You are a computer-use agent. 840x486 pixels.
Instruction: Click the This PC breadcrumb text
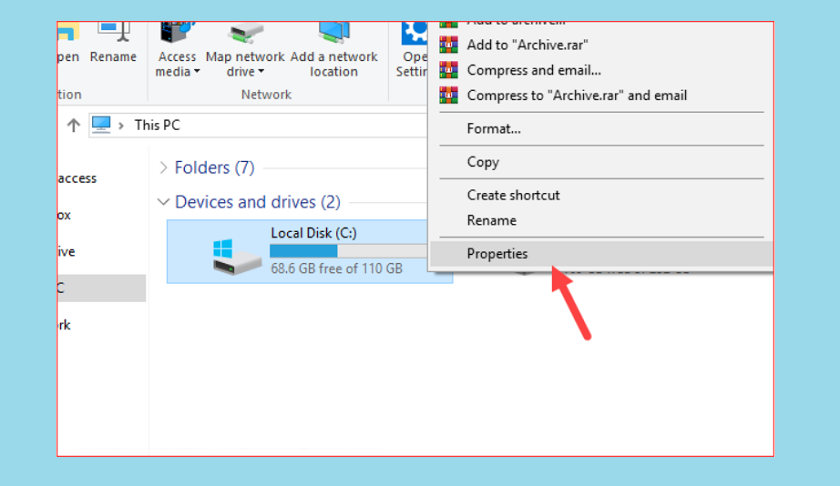pyautogui.click(x=157, y=125)
